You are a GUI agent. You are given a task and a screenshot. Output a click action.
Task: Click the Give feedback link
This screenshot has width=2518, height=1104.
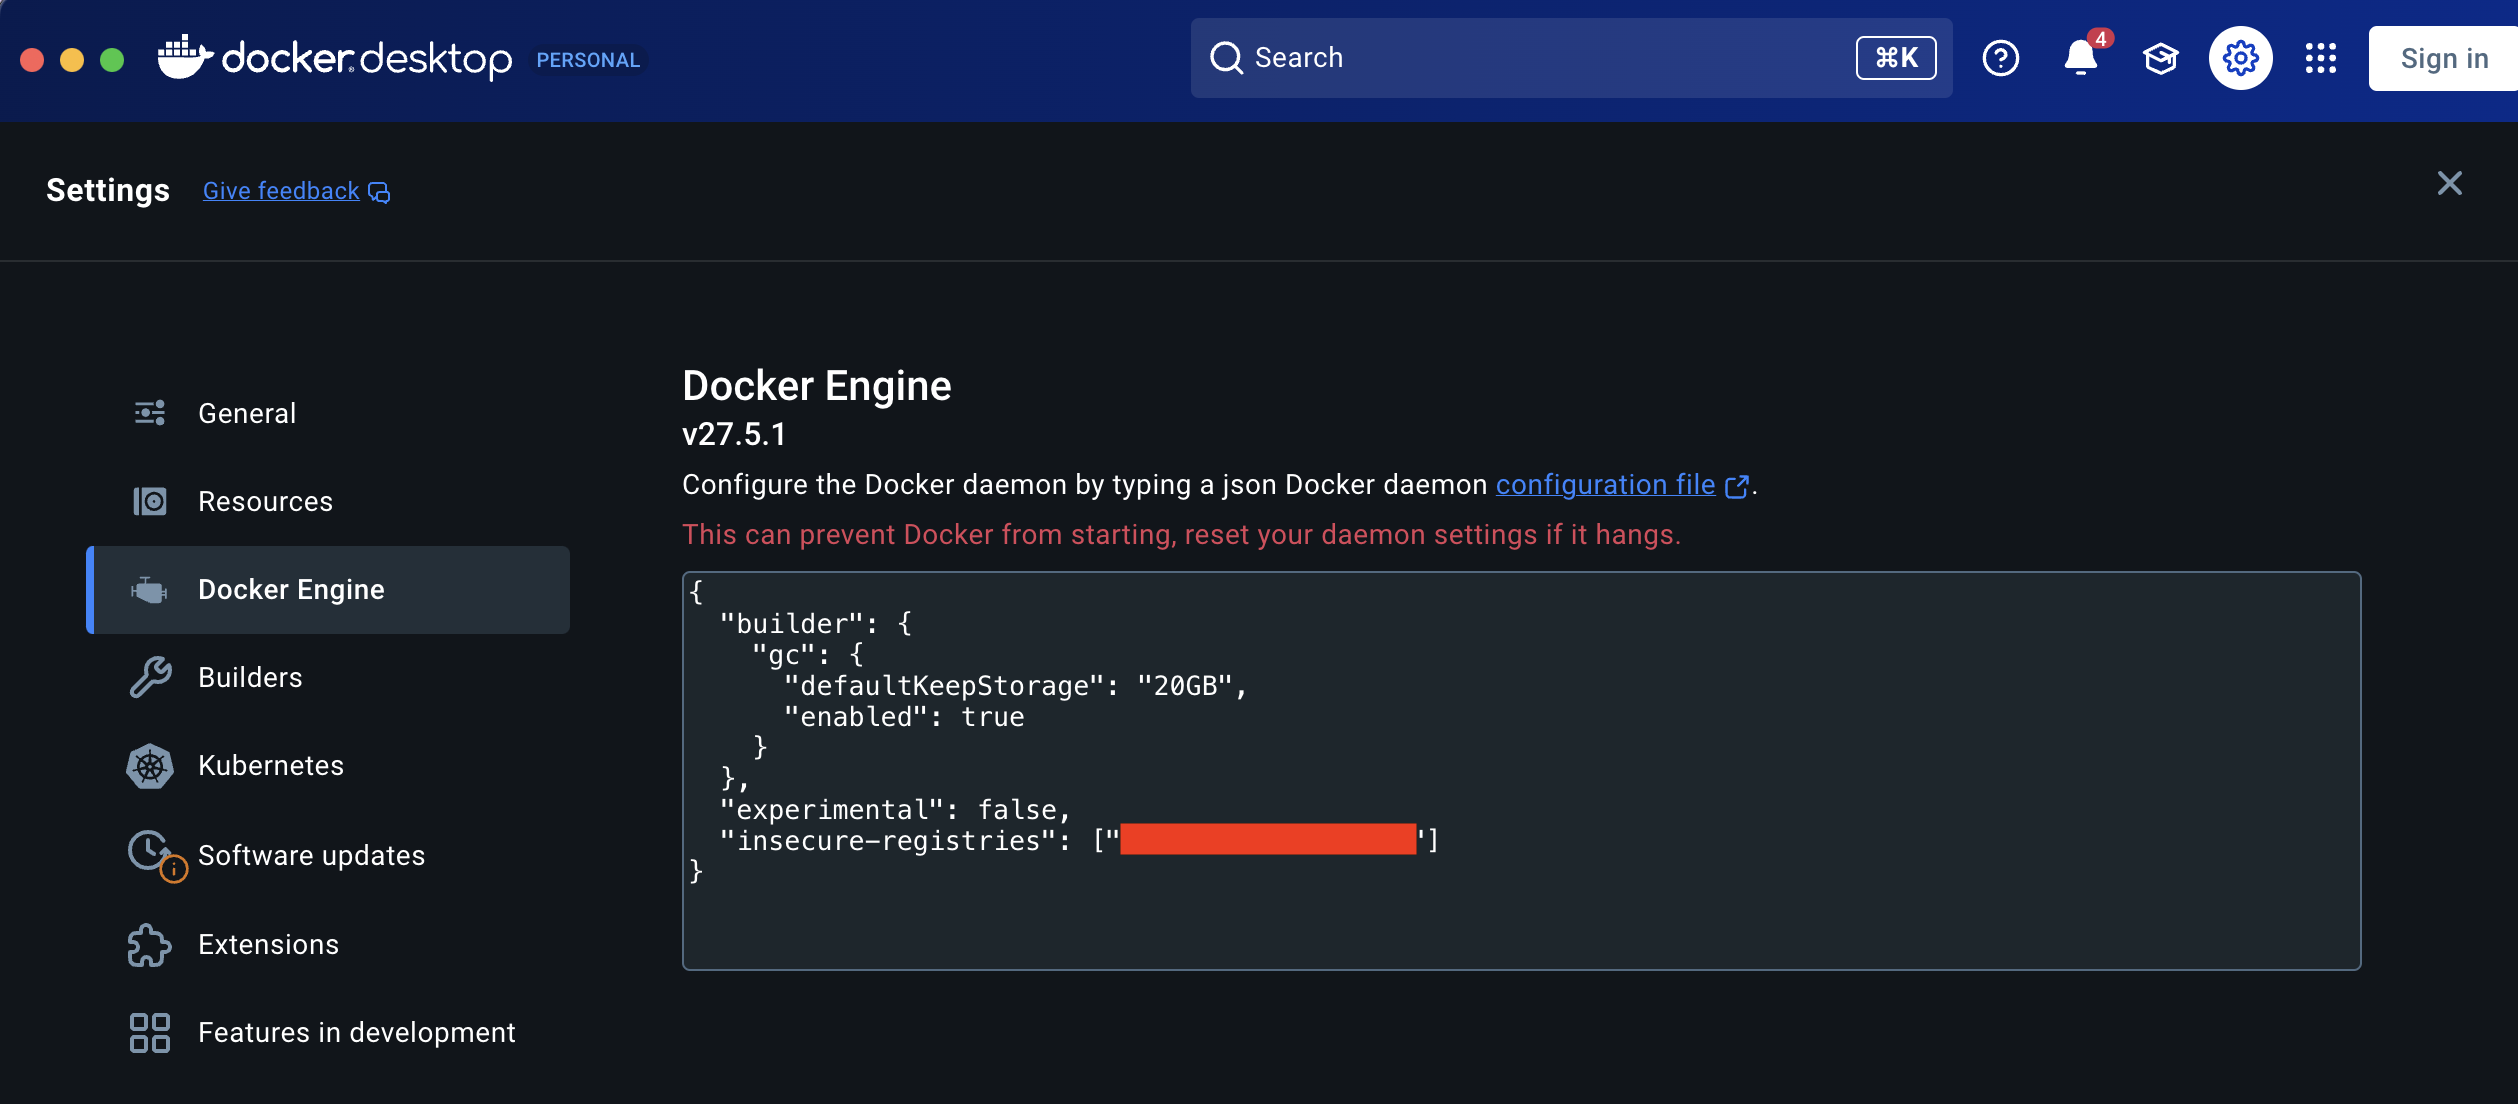281,191
